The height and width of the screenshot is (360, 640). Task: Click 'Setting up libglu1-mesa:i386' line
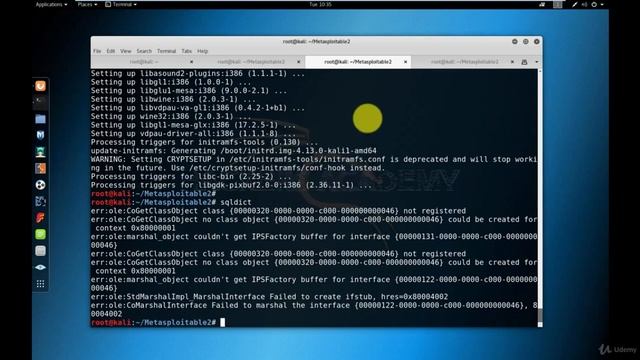coord(189,91)
